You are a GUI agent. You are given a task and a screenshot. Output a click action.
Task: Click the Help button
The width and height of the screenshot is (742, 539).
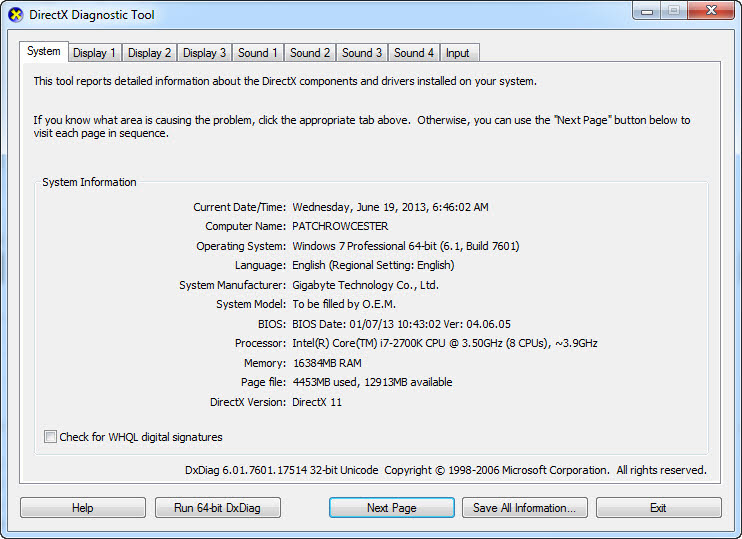[x=83, y=508]
